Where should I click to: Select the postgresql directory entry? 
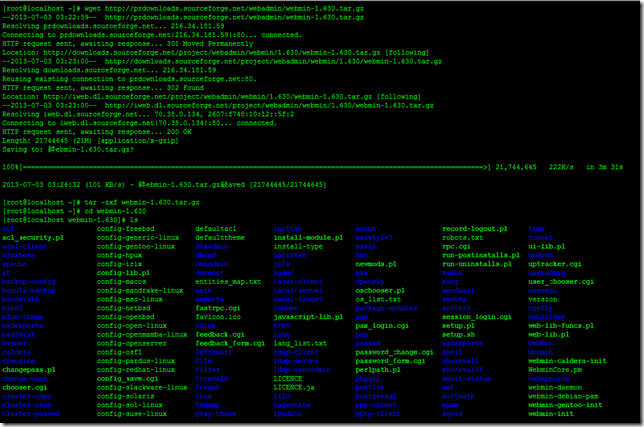point(376,396)
